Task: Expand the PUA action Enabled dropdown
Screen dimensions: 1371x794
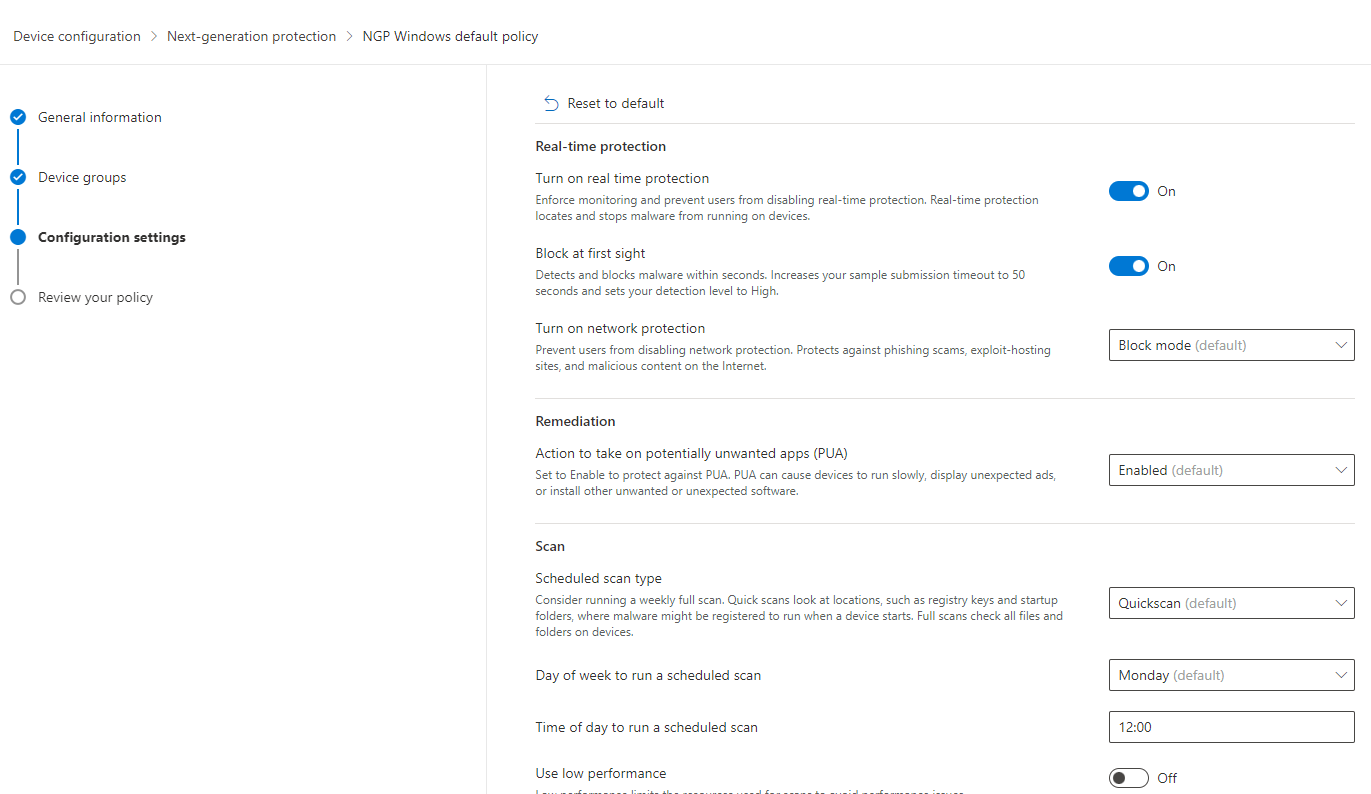Action: click(1232, 470)
